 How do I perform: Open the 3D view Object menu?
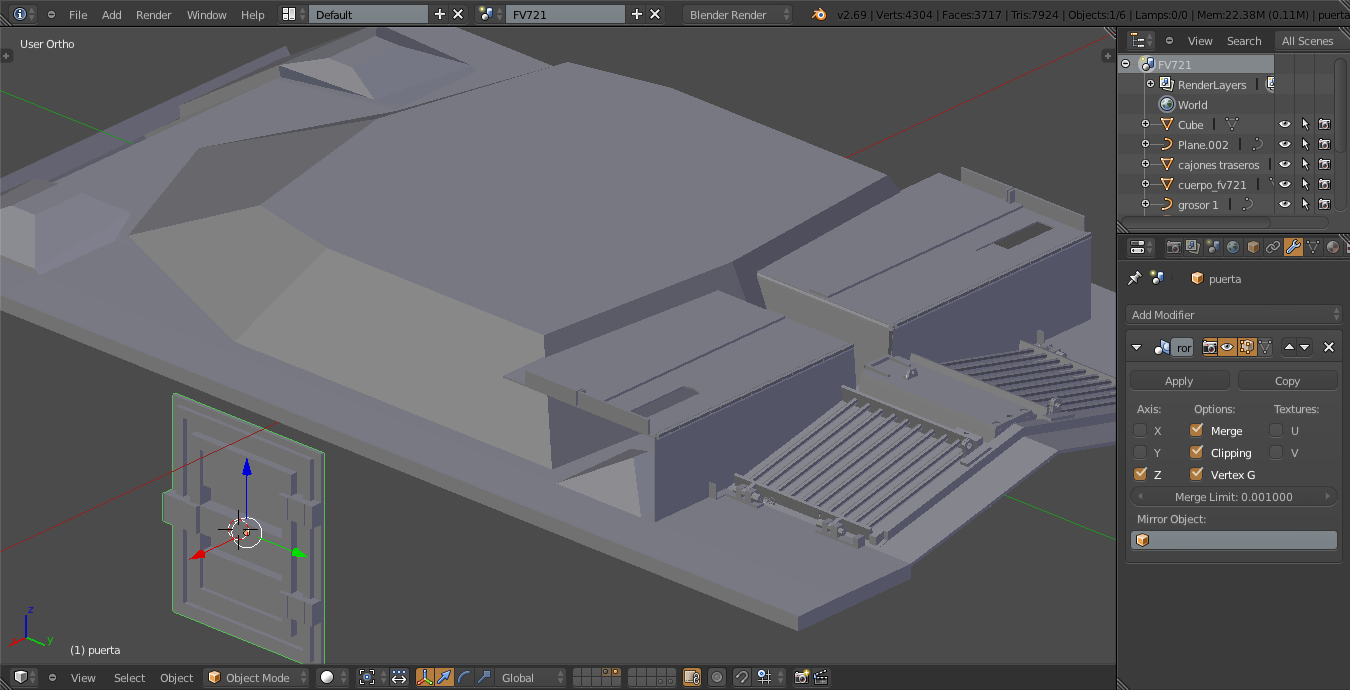(x=177, y=677)
